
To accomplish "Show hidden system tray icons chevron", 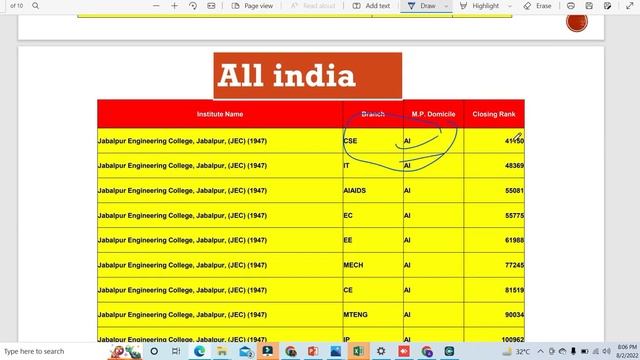I will 540,351.
